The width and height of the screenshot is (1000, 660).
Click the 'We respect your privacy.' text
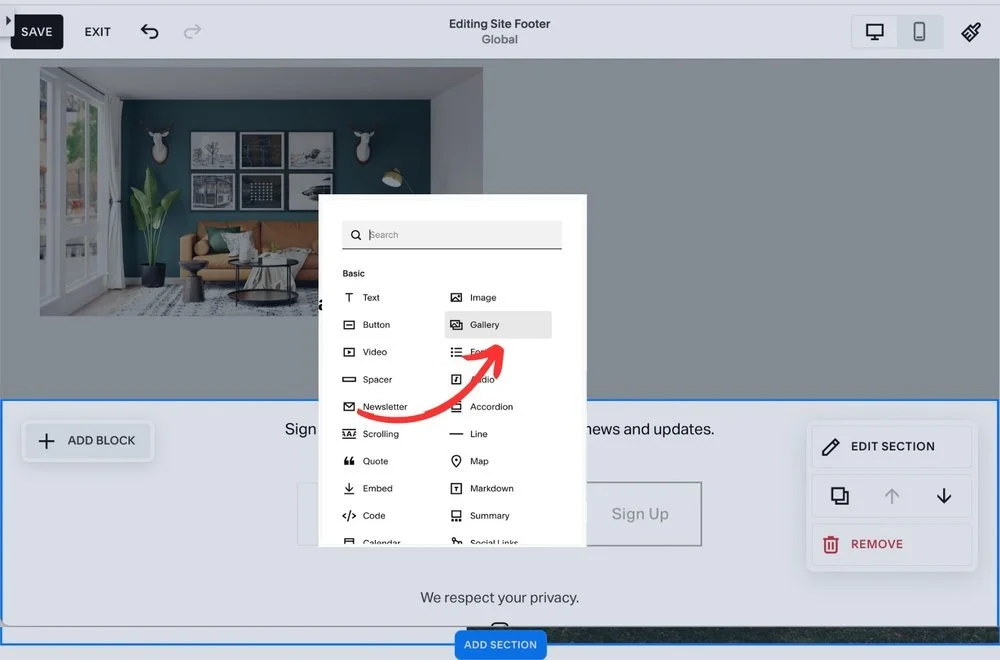point(499,598)
